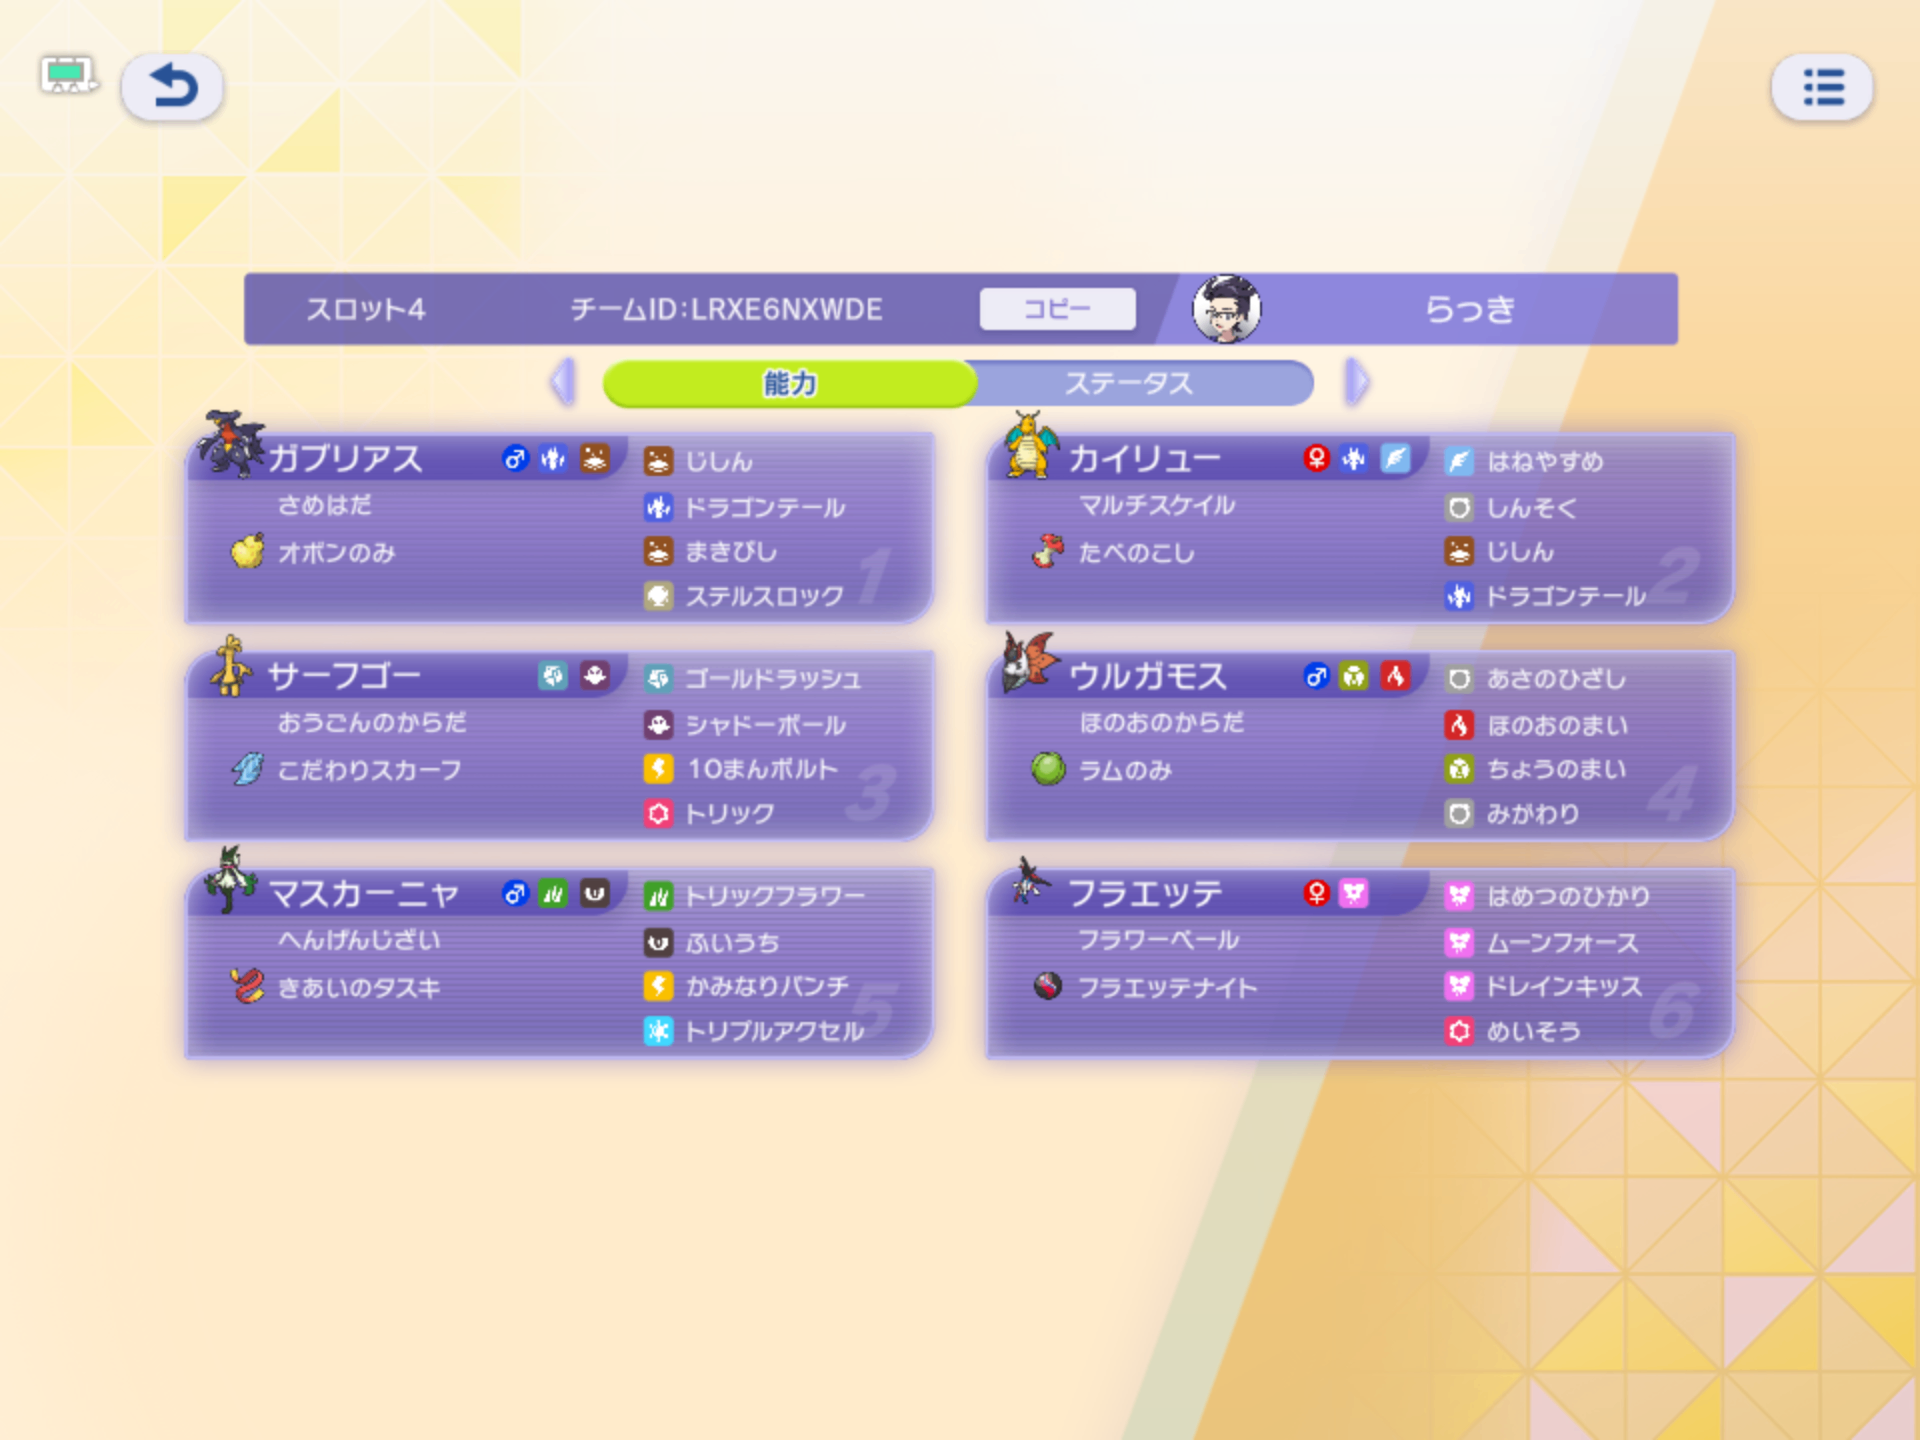1920x1440 pixels.
Task: Select the ガブリアス sprite icon
Action: [231, 444]
